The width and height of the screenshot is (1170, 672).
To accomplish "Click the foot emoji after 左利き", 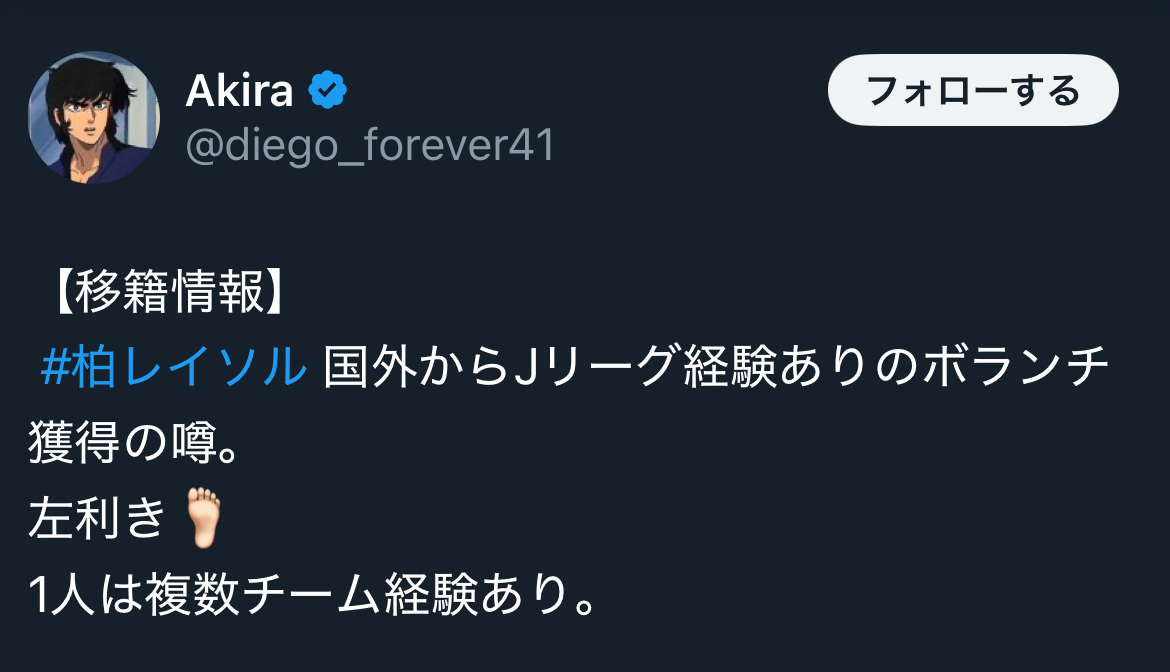I will [x=203, y=518].
